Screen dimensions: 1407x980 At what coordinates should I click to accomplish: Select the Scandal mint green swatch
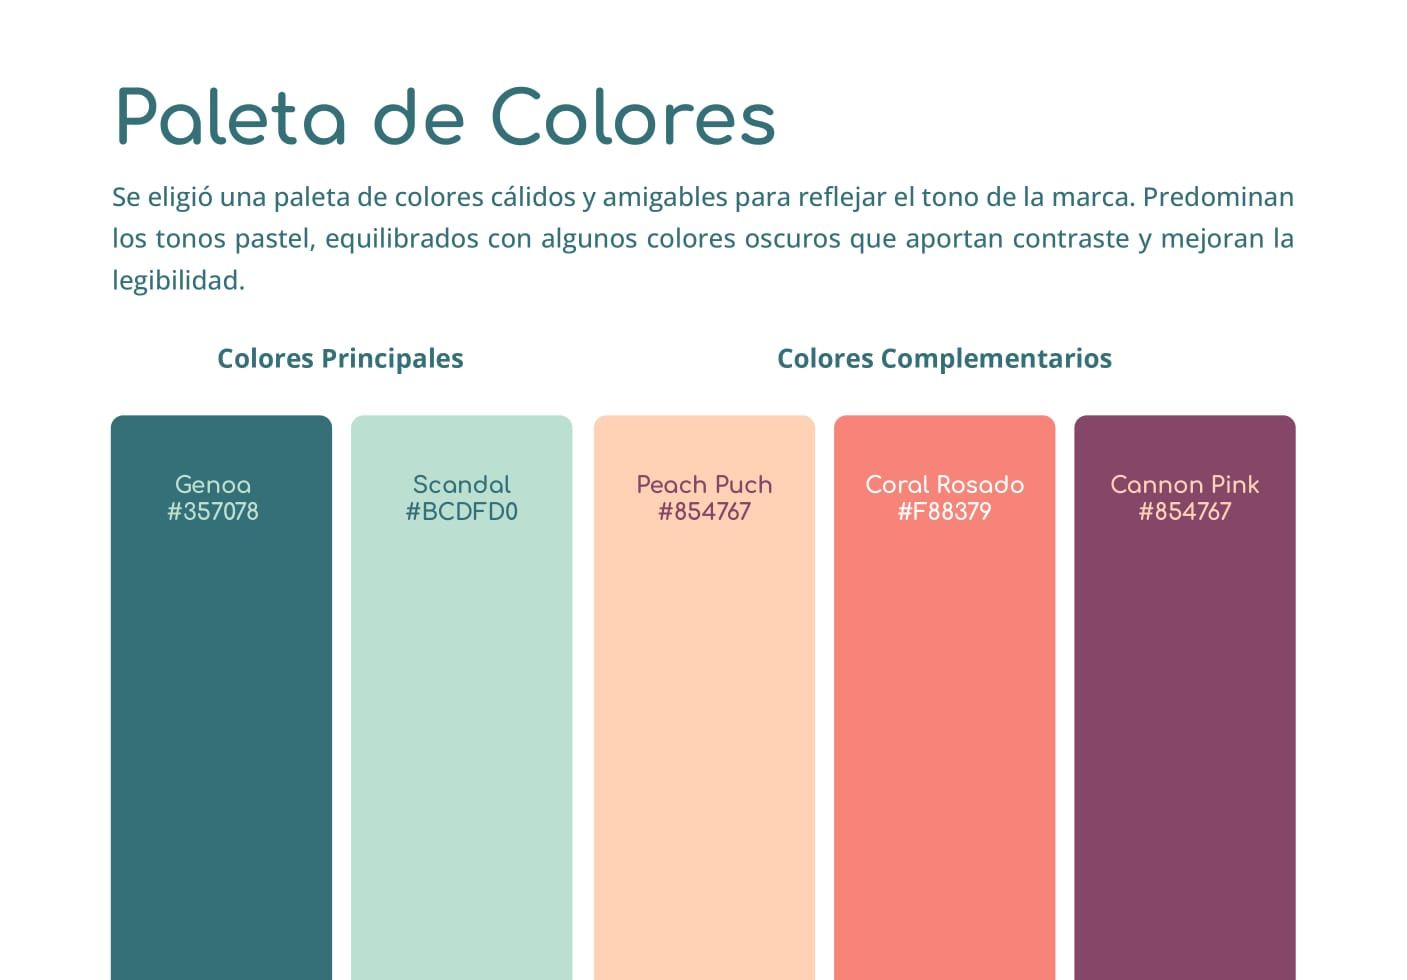click(462, 697)
